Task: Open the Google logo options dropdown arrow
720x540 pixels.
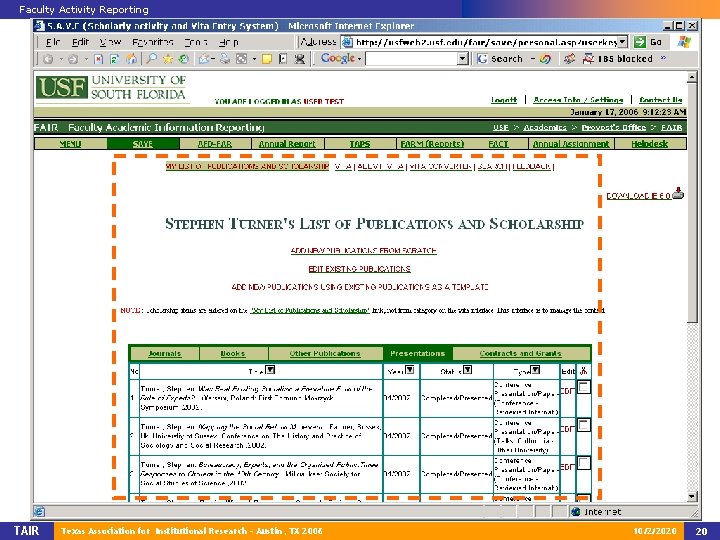Action: pos(360,59)
